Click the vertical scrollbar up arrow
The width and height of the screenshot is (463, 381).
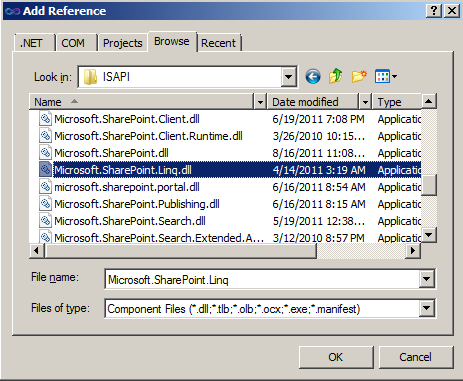pos(429,101)
